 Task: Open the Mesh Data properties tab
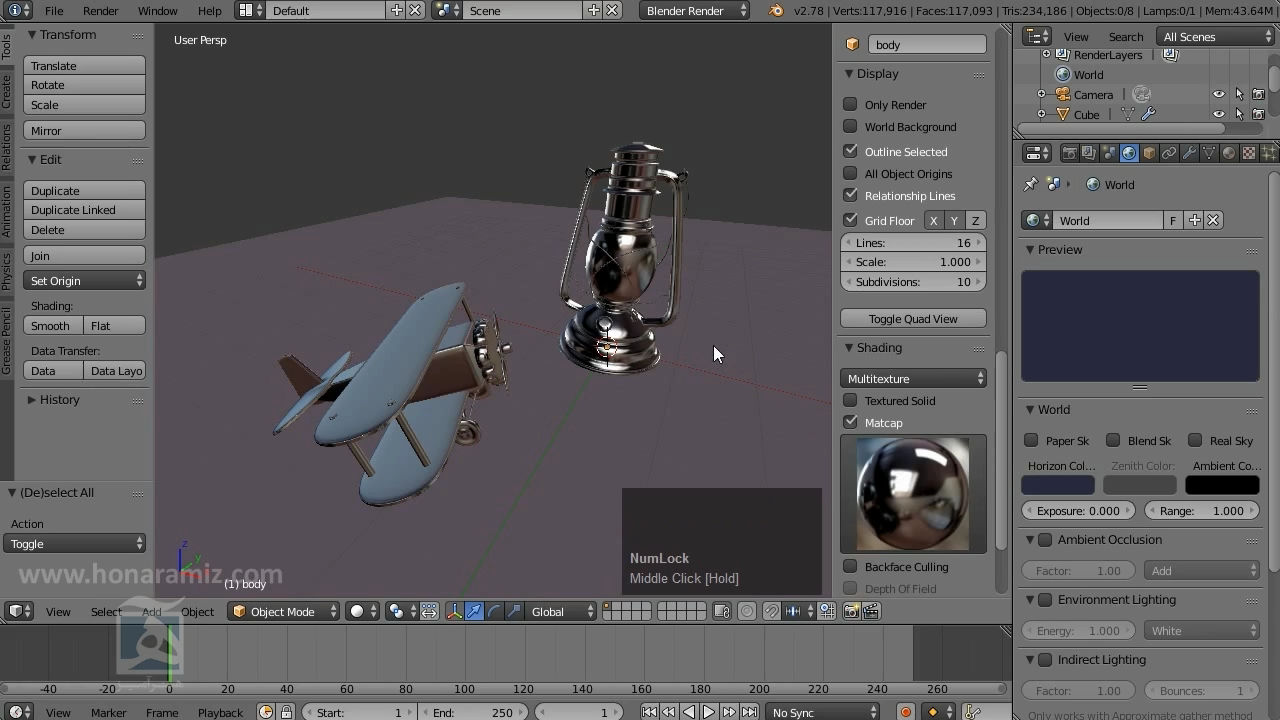pos(1209,153)
